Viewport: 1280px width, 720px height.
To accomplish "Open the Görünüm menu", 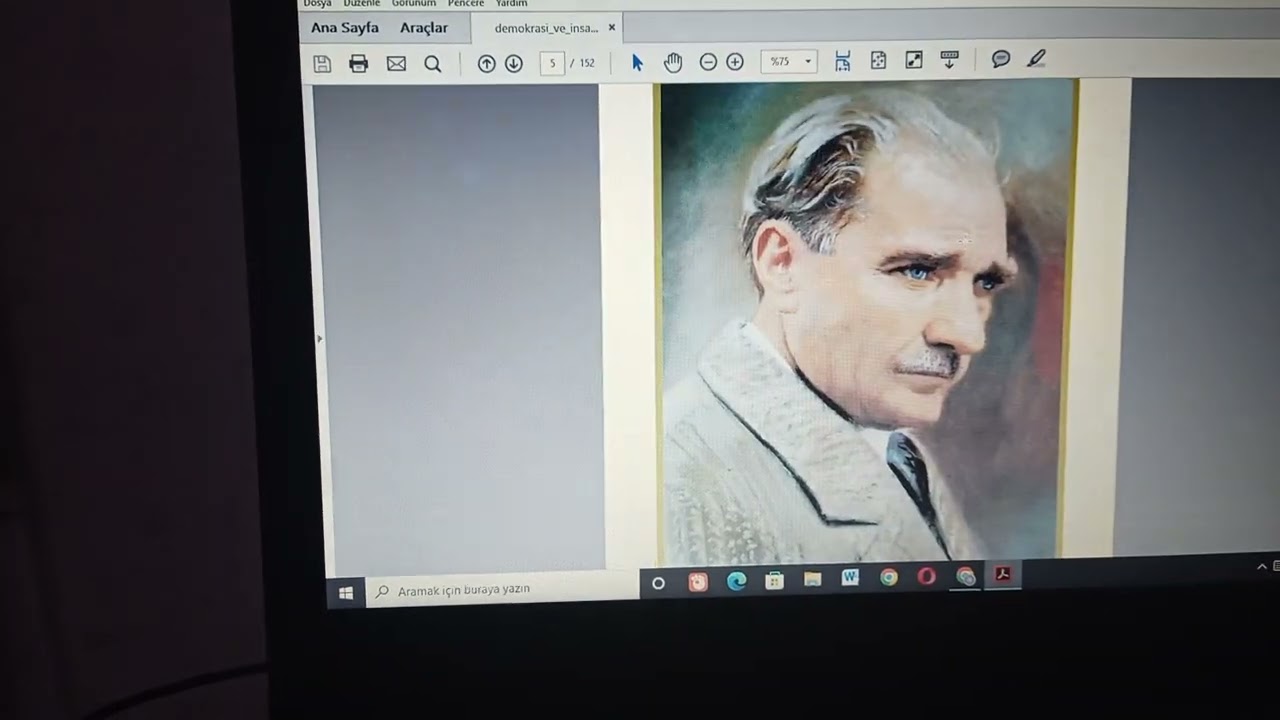I will (414, 4).
